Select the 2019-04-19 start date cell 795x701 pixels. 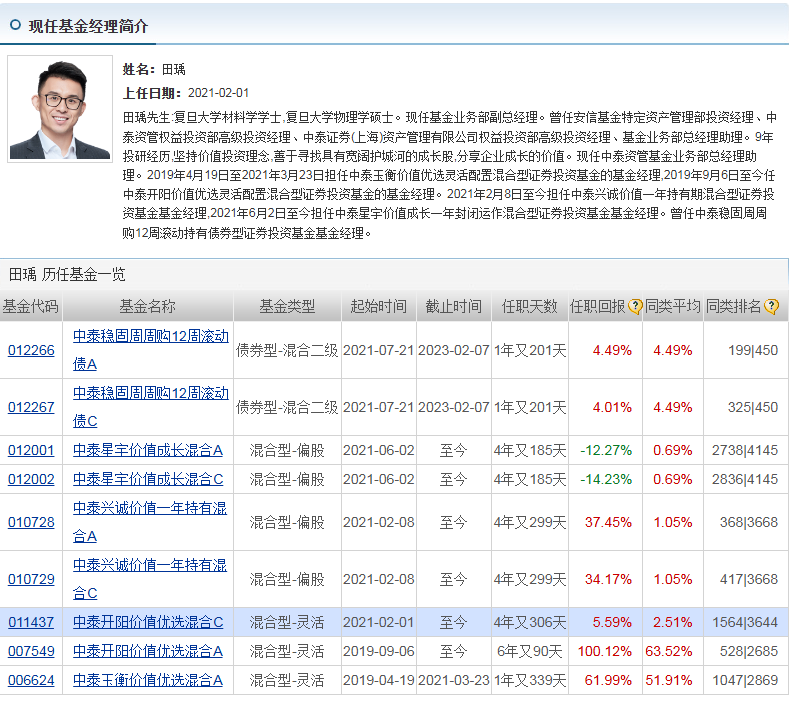[x=379, y=680]
